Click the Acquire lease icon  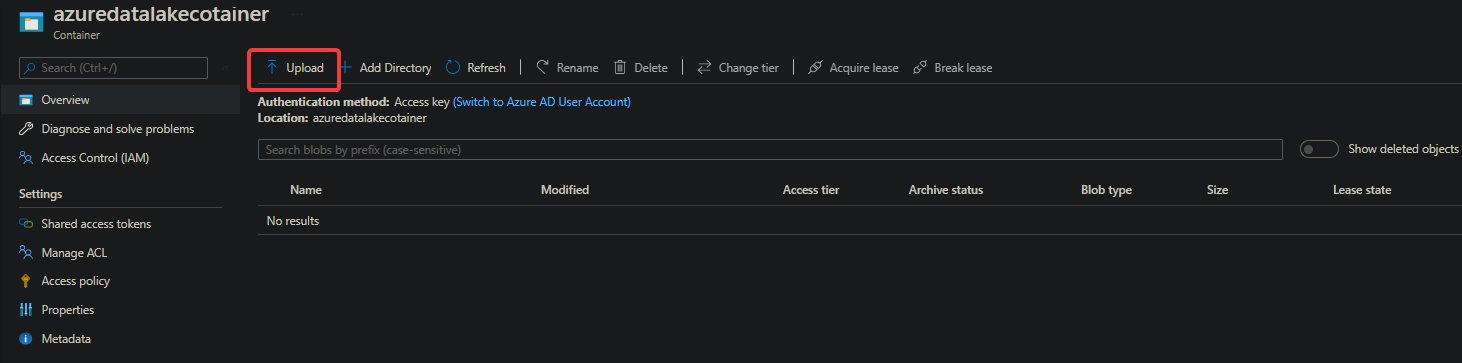point(815,67)
